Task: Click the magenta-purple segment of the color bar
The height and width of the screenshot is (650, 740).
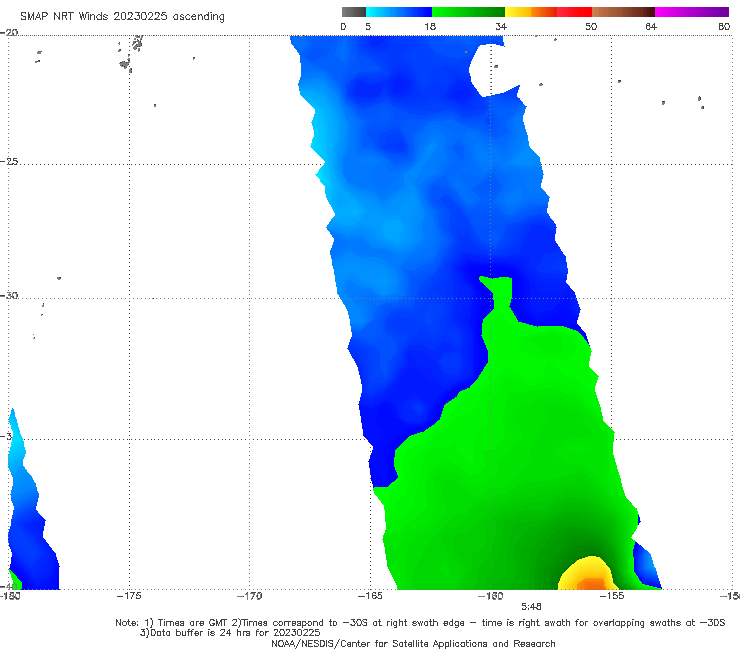Action: (692, 12)
